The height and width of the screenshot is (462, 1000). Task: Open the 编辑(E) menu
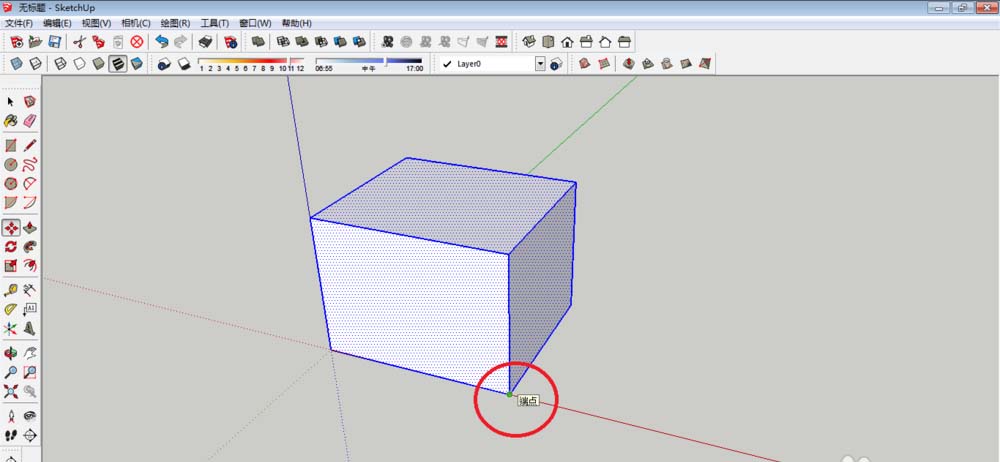click(x=57, y=23)
